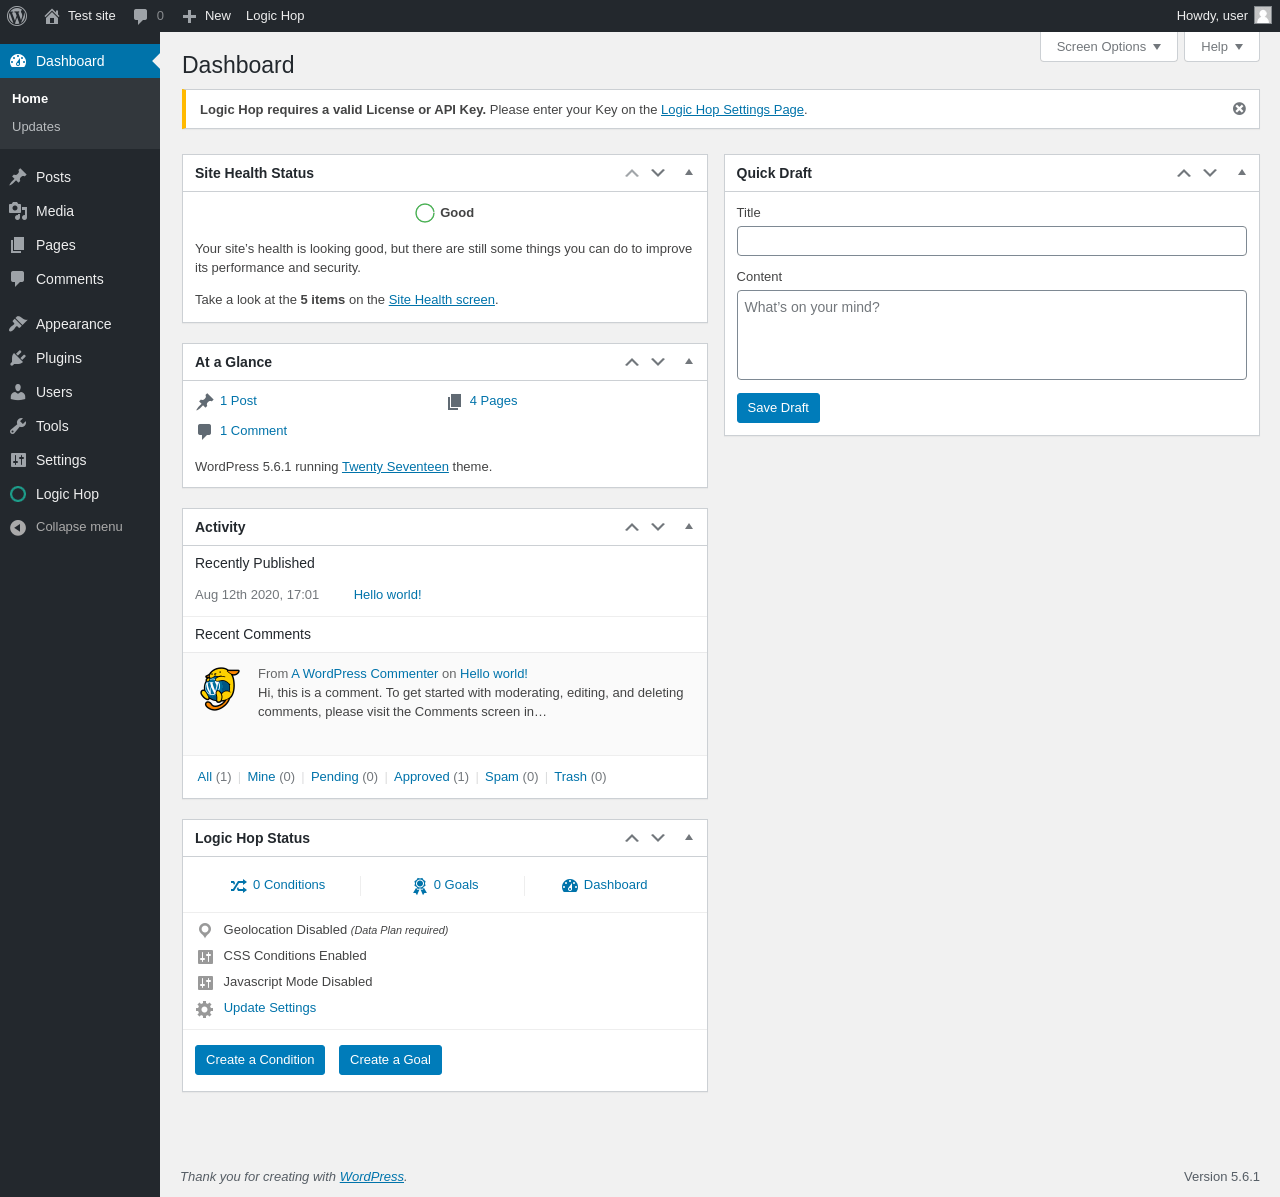Move the Activity panel down
Screen dimensions: 1280x1197
click(x=658, y=527)
